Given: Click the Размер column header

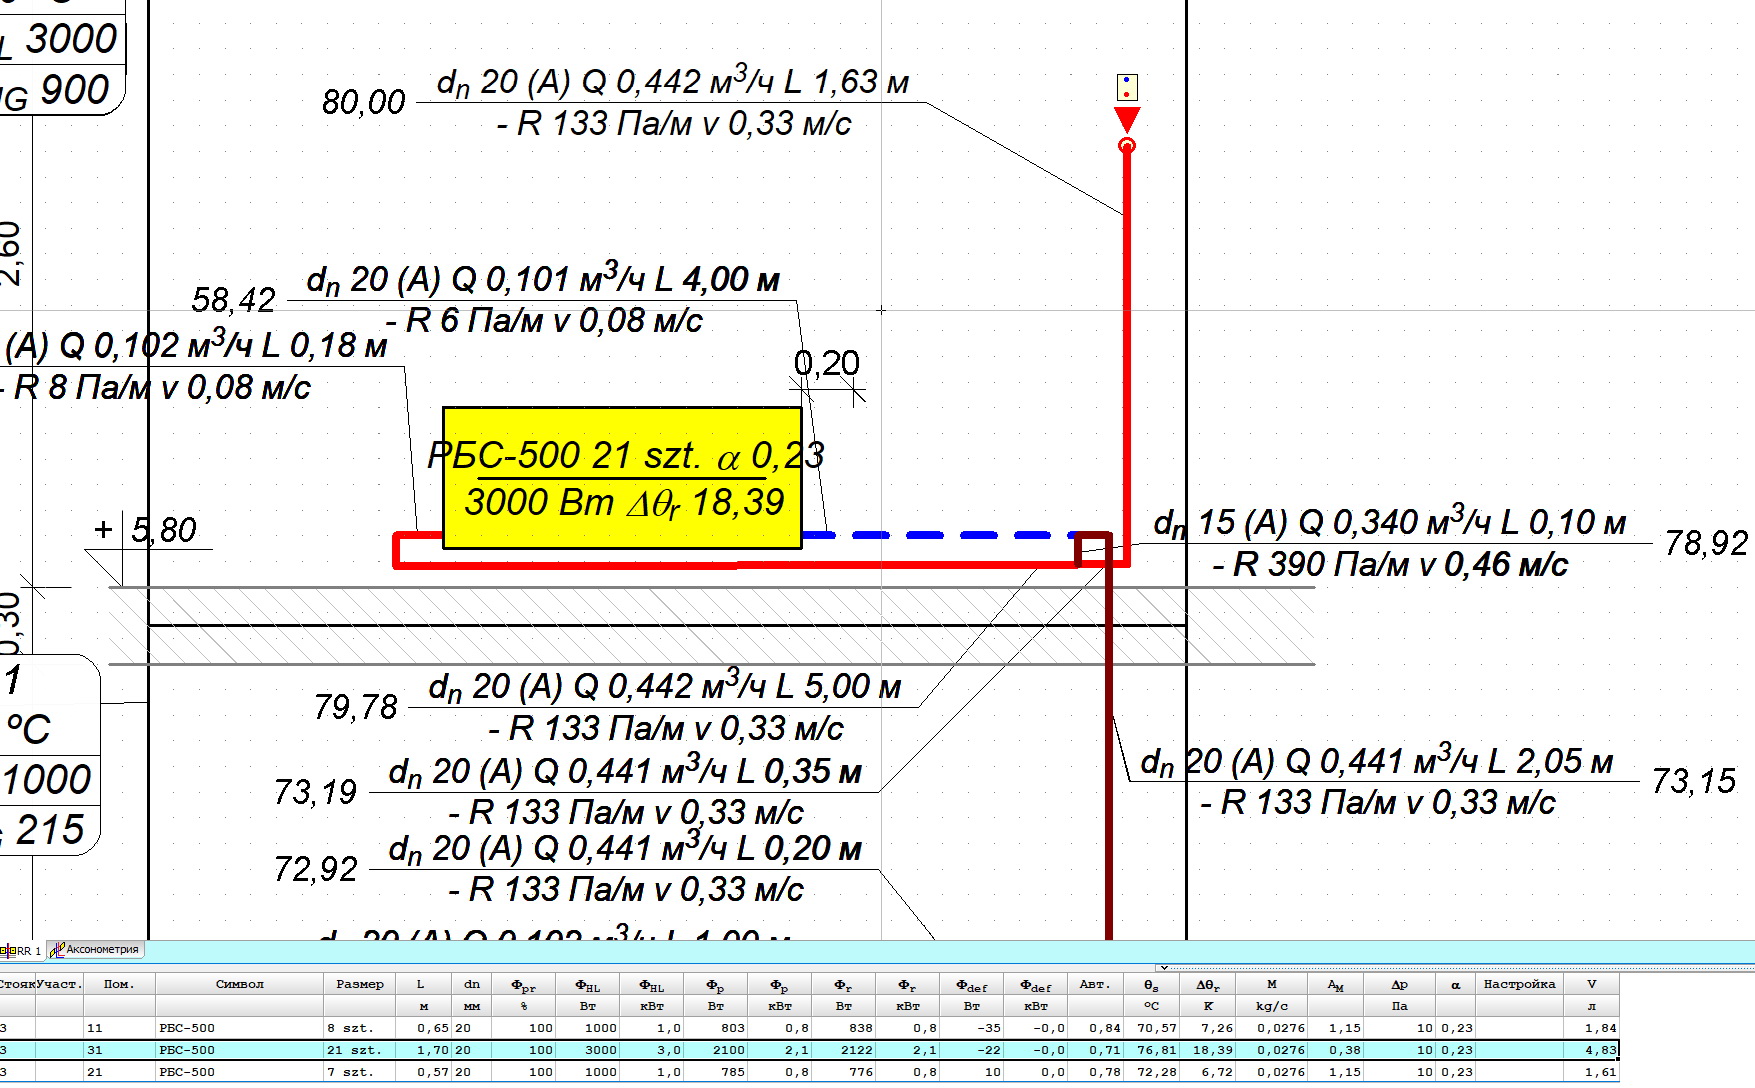Looking at the screenshot, I should point(360,984).
